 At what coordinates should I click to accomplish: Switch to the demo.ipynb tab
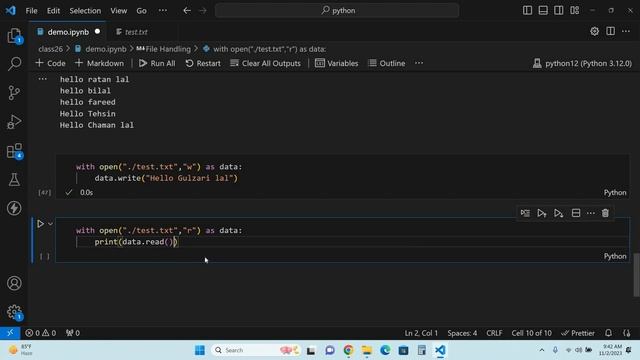point(68,32)
